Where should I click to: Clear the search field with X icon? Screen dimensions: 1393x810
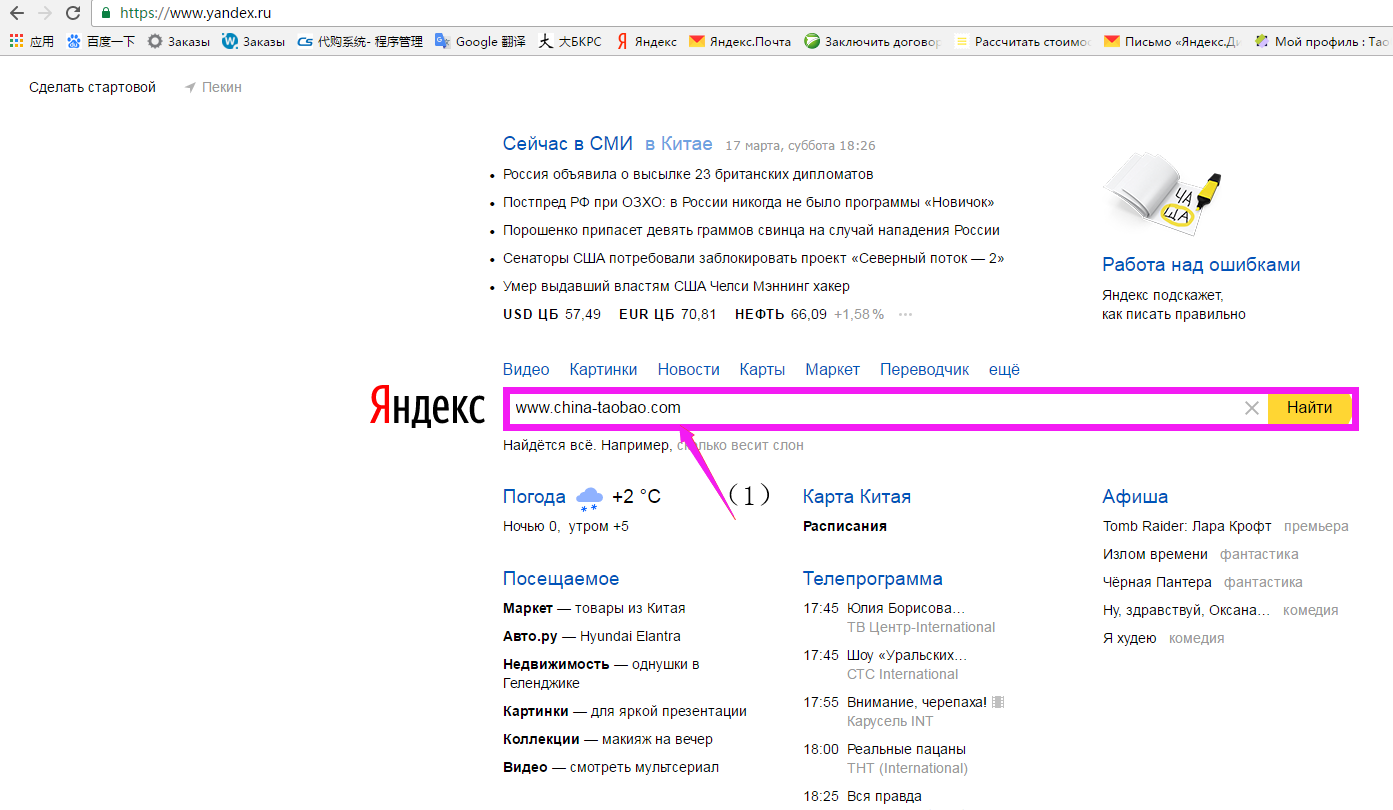(x=1251, y=408)
